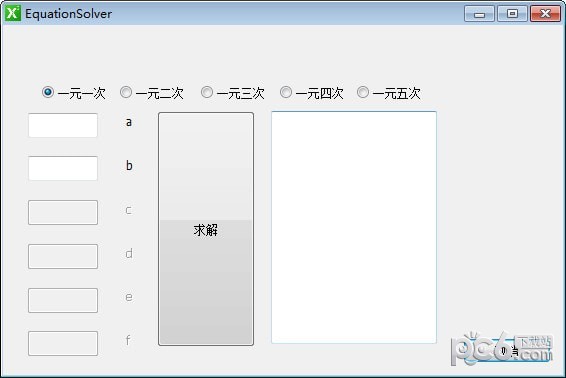The height and width of the screenshot is (378, 566).
Task: Maximize the EquationSolver window
Action: [512, 14]
